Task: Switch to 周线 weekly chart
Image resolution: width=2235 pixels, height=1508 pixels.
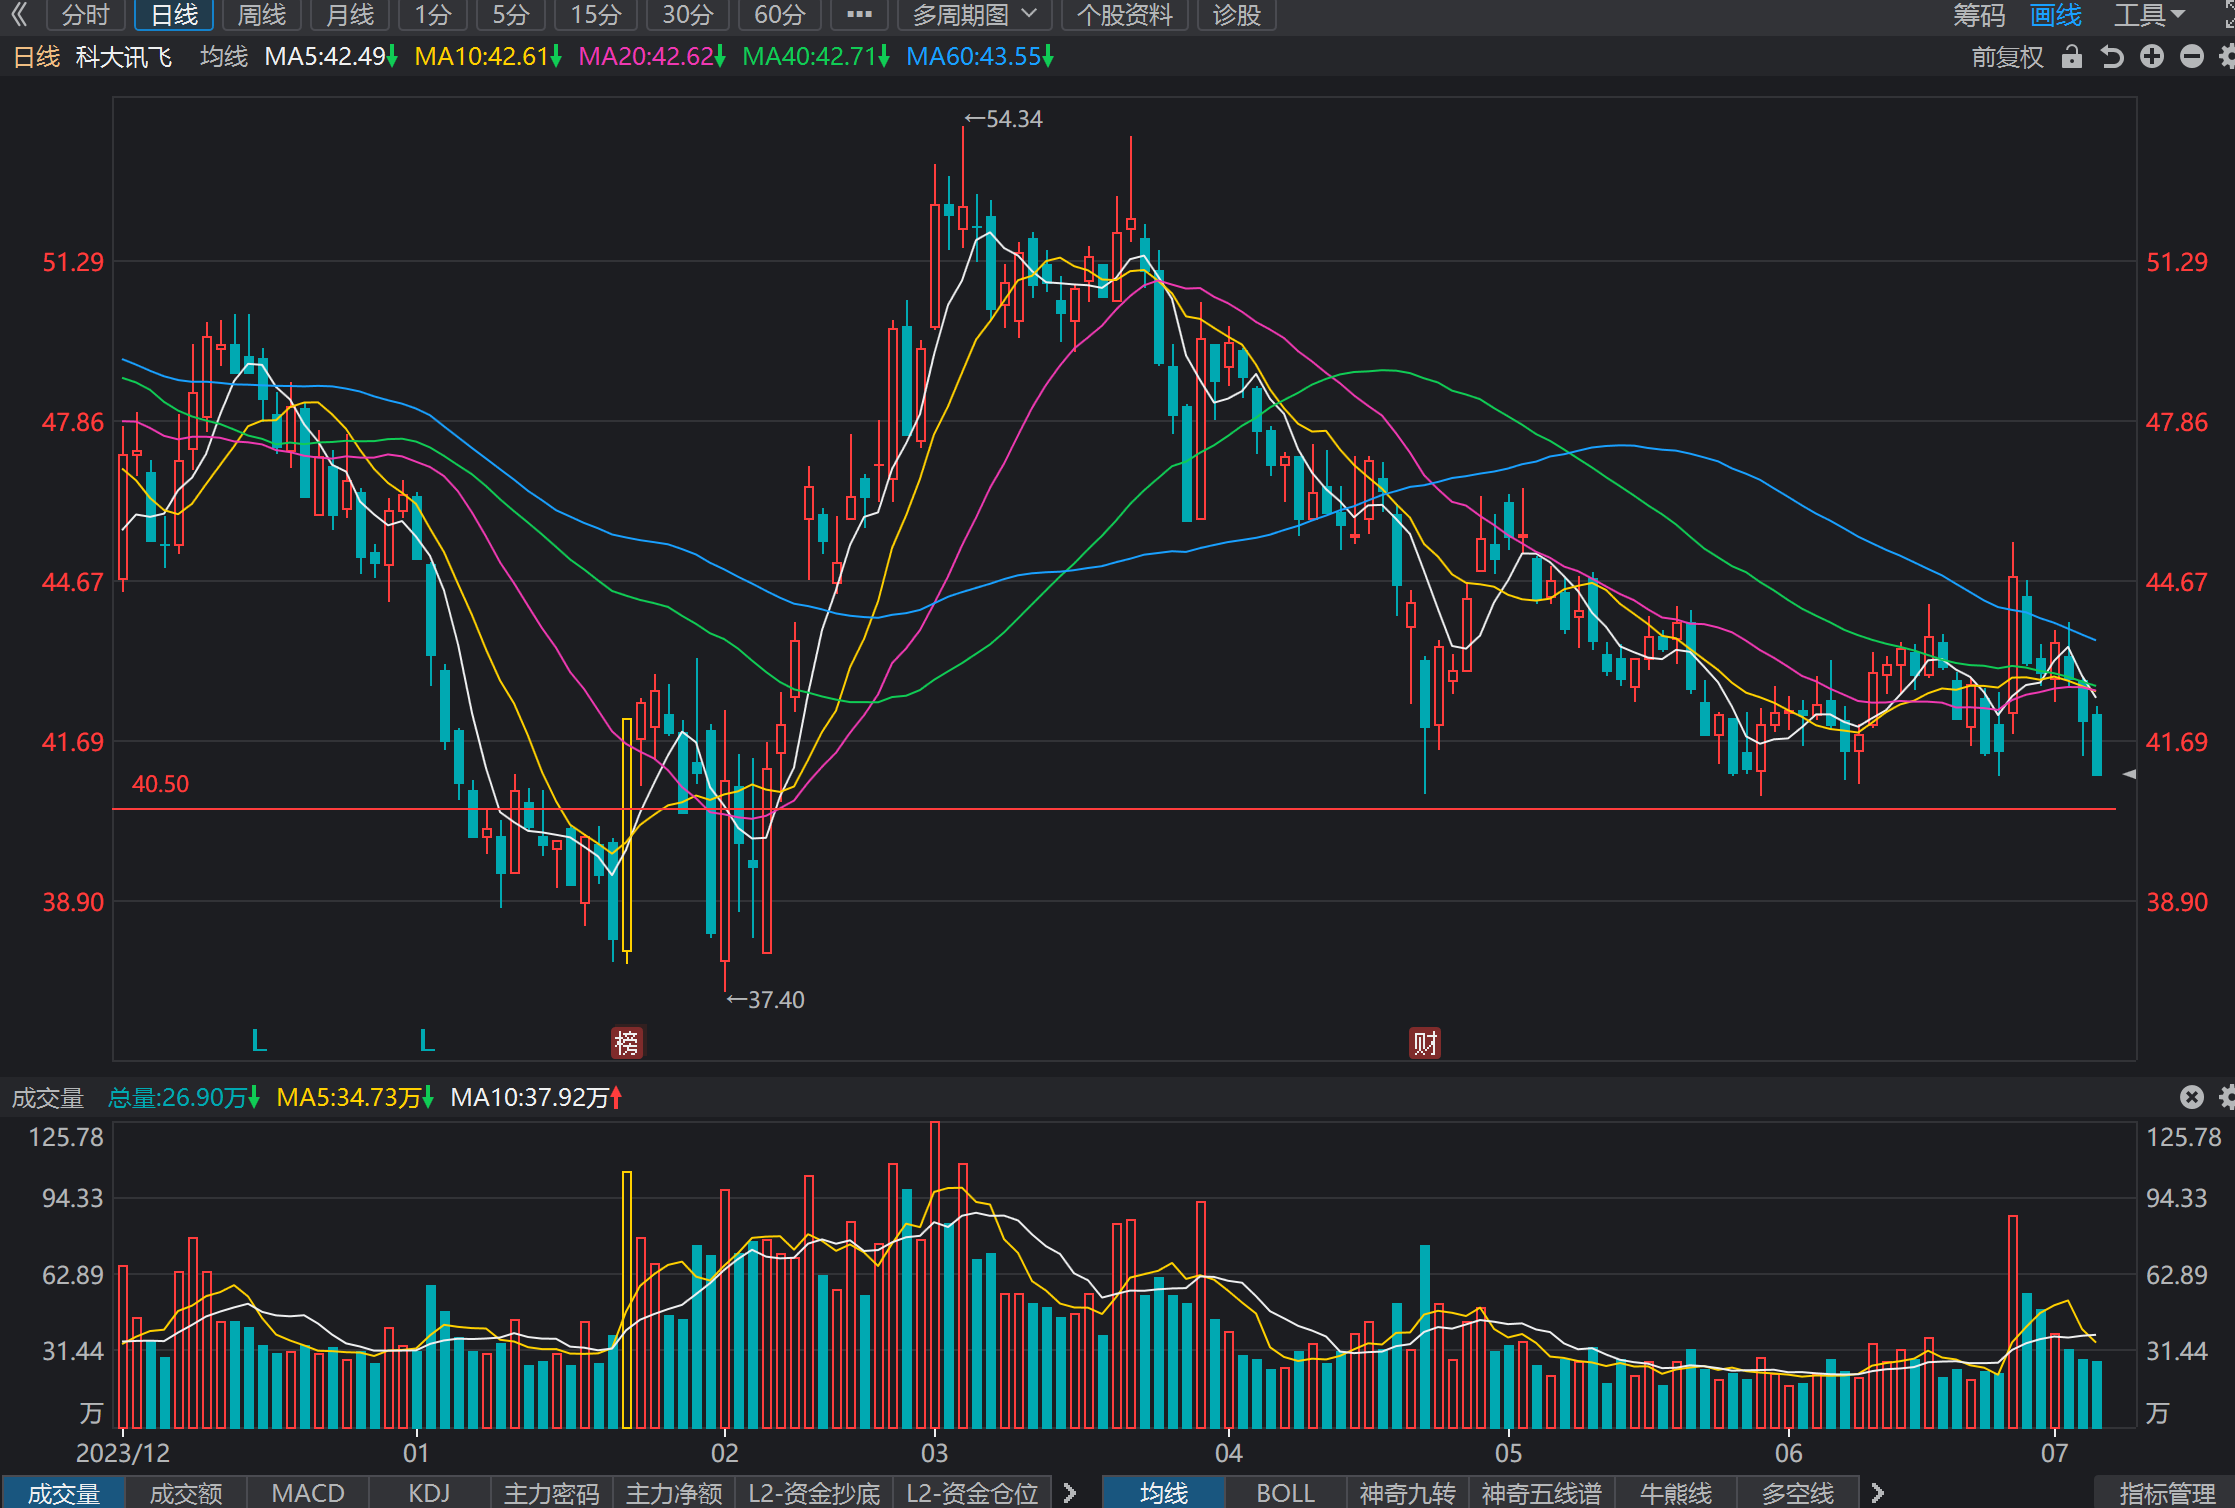Action: tap(262, 14)
